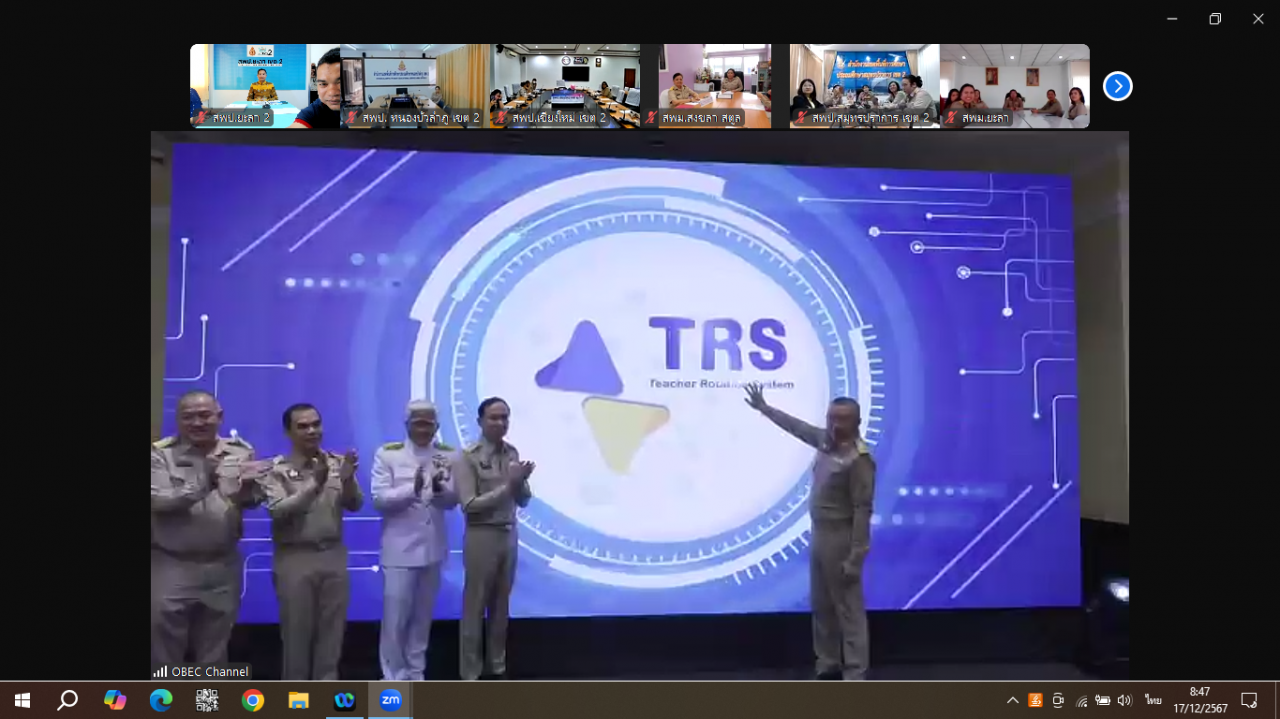Close the Zoom meeting window
The width and height of the screenshot is (1280, 719).
[x=1258, y=18]
